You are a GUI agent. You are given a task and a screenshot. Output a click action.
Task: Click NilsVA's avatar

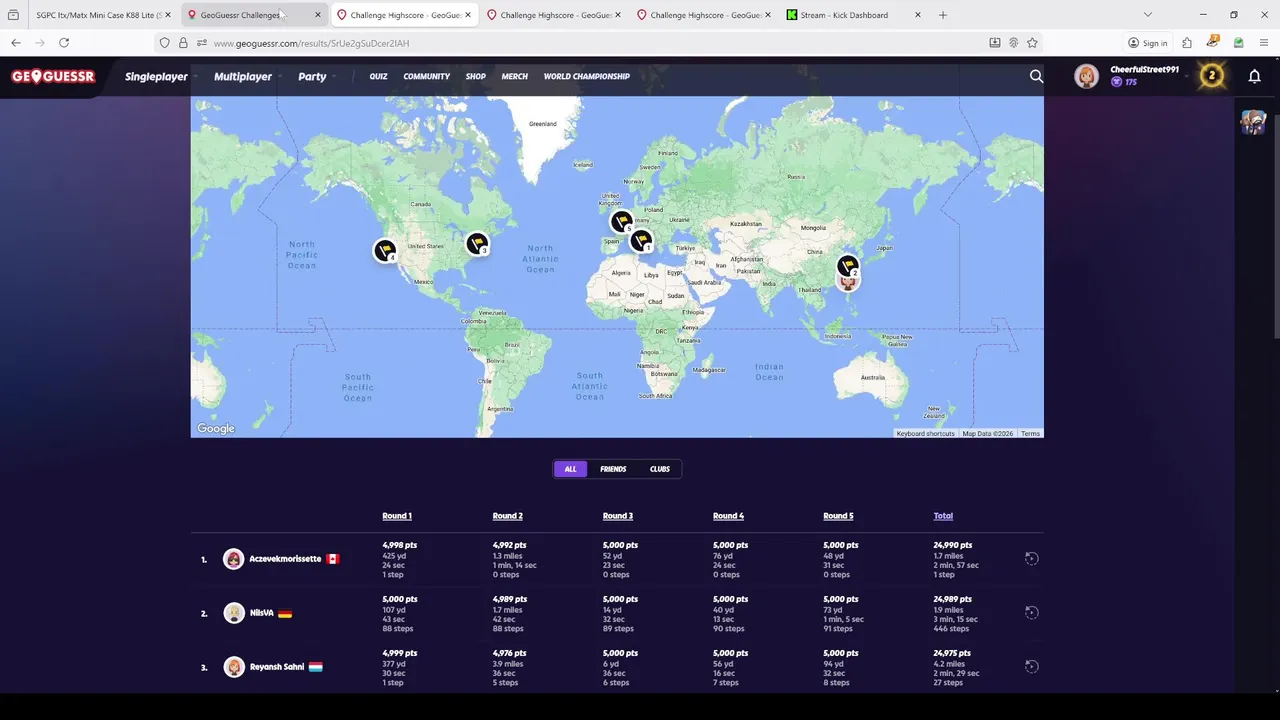pos(234,613)
